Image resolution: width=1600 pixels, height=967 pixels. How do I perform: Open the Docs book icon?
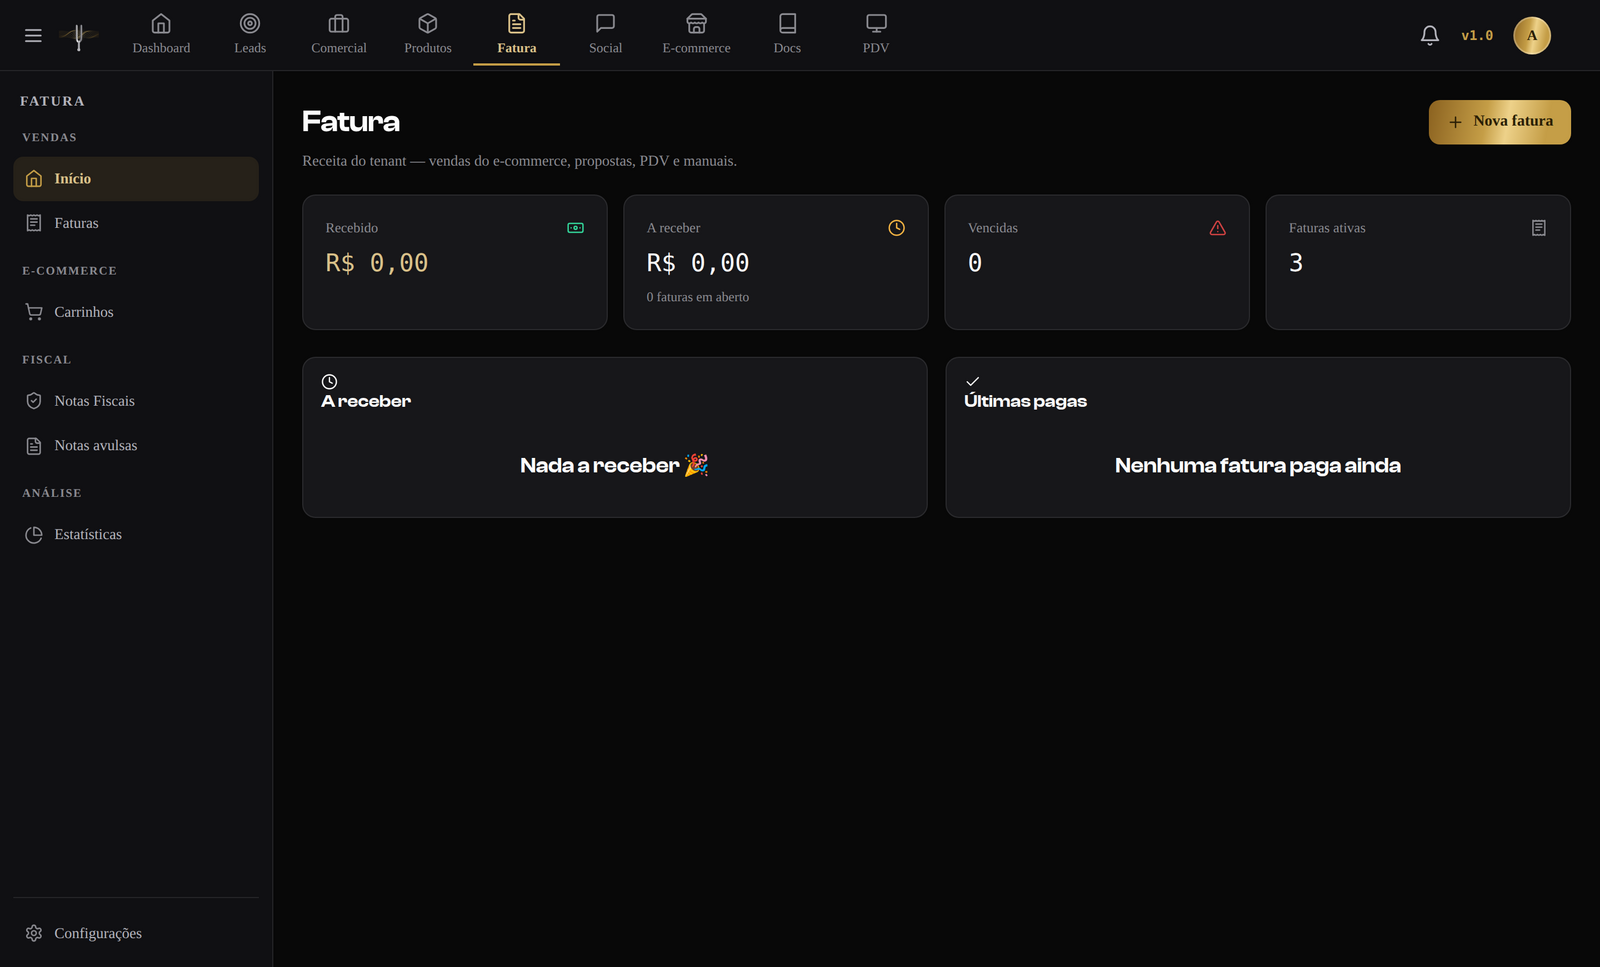[x=787, y=23]
